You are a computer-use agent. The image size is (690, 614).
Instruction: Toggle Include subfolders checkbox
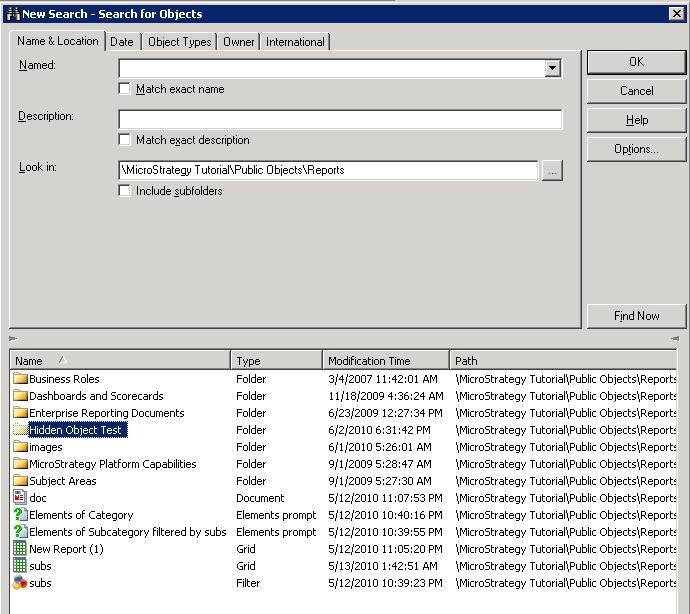pyautogui.click(x=125, y=191)
